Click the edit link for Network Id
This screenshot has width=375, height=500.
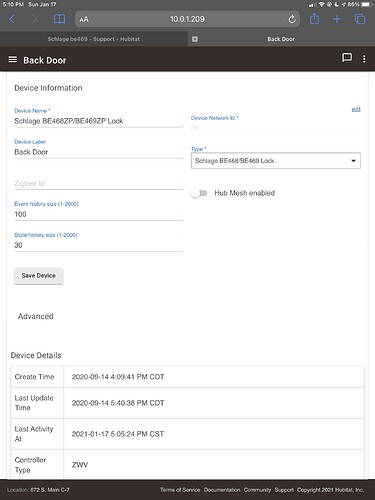(356, 109)
